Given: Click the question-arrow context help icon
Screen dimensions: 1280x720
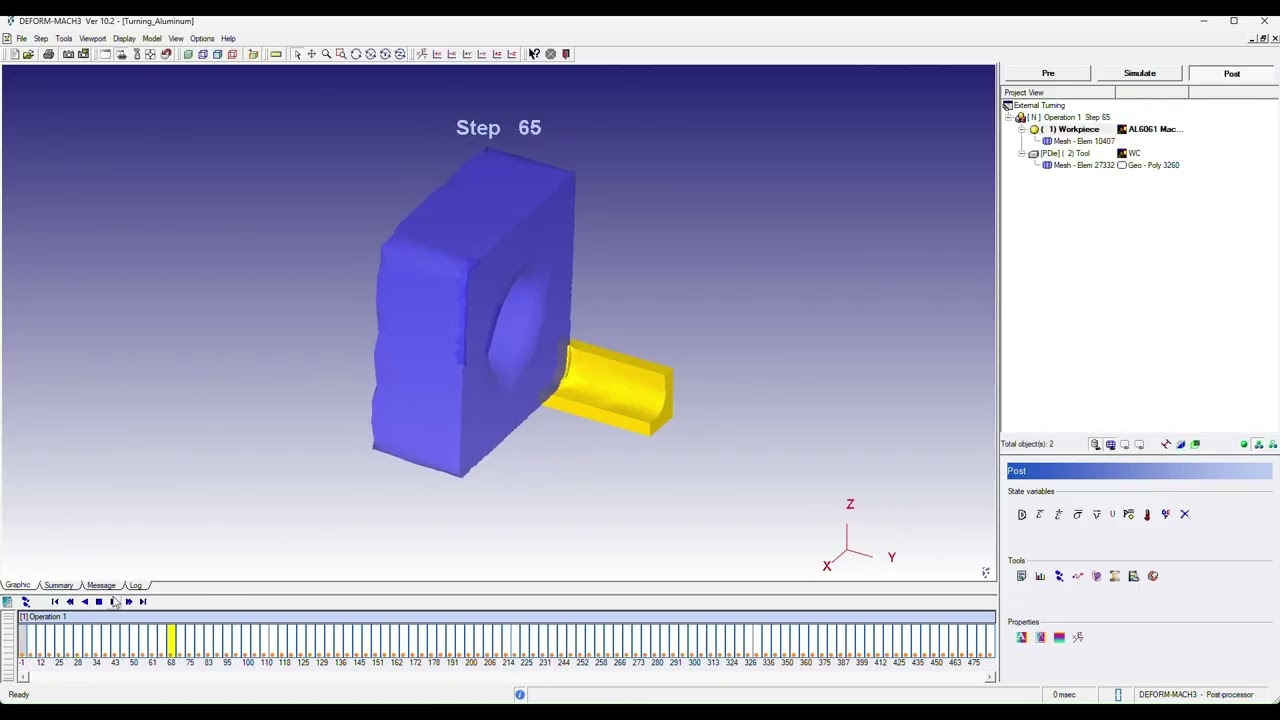Looking at the screenshot, I should coord(535,54).
